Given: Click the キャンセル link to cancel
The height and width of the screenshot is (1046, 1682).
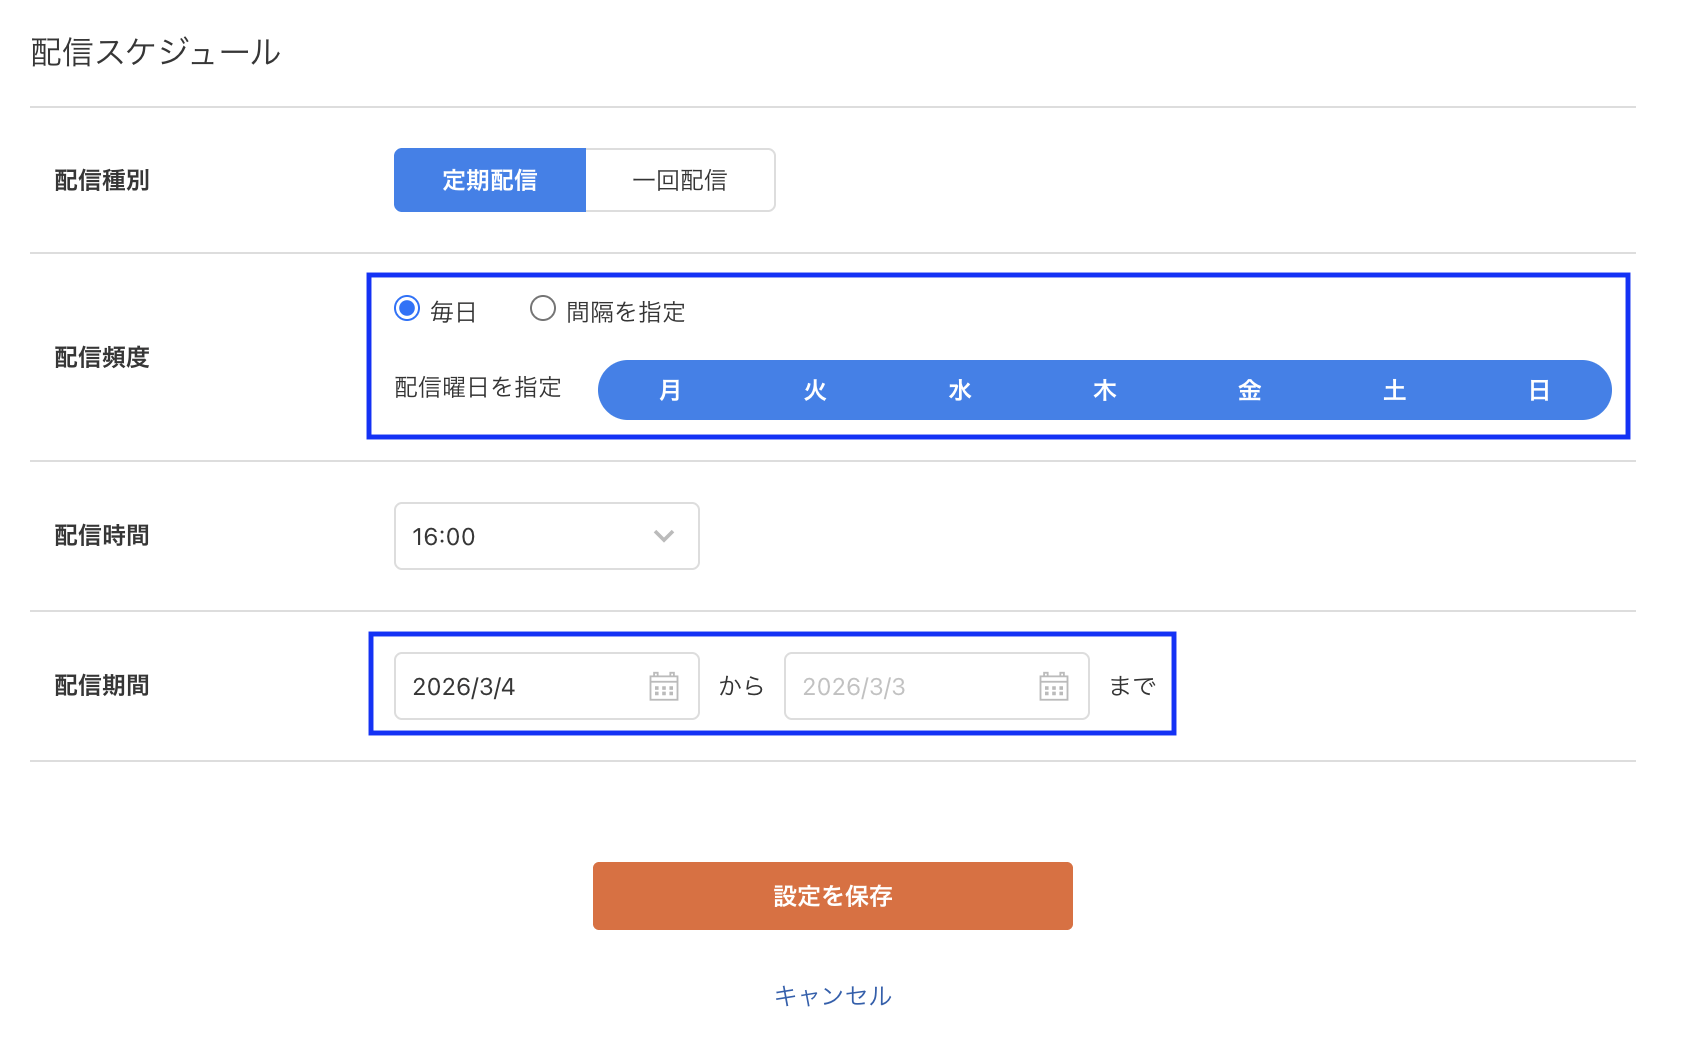Looking at the screenshot, I should tap(832, 995).
